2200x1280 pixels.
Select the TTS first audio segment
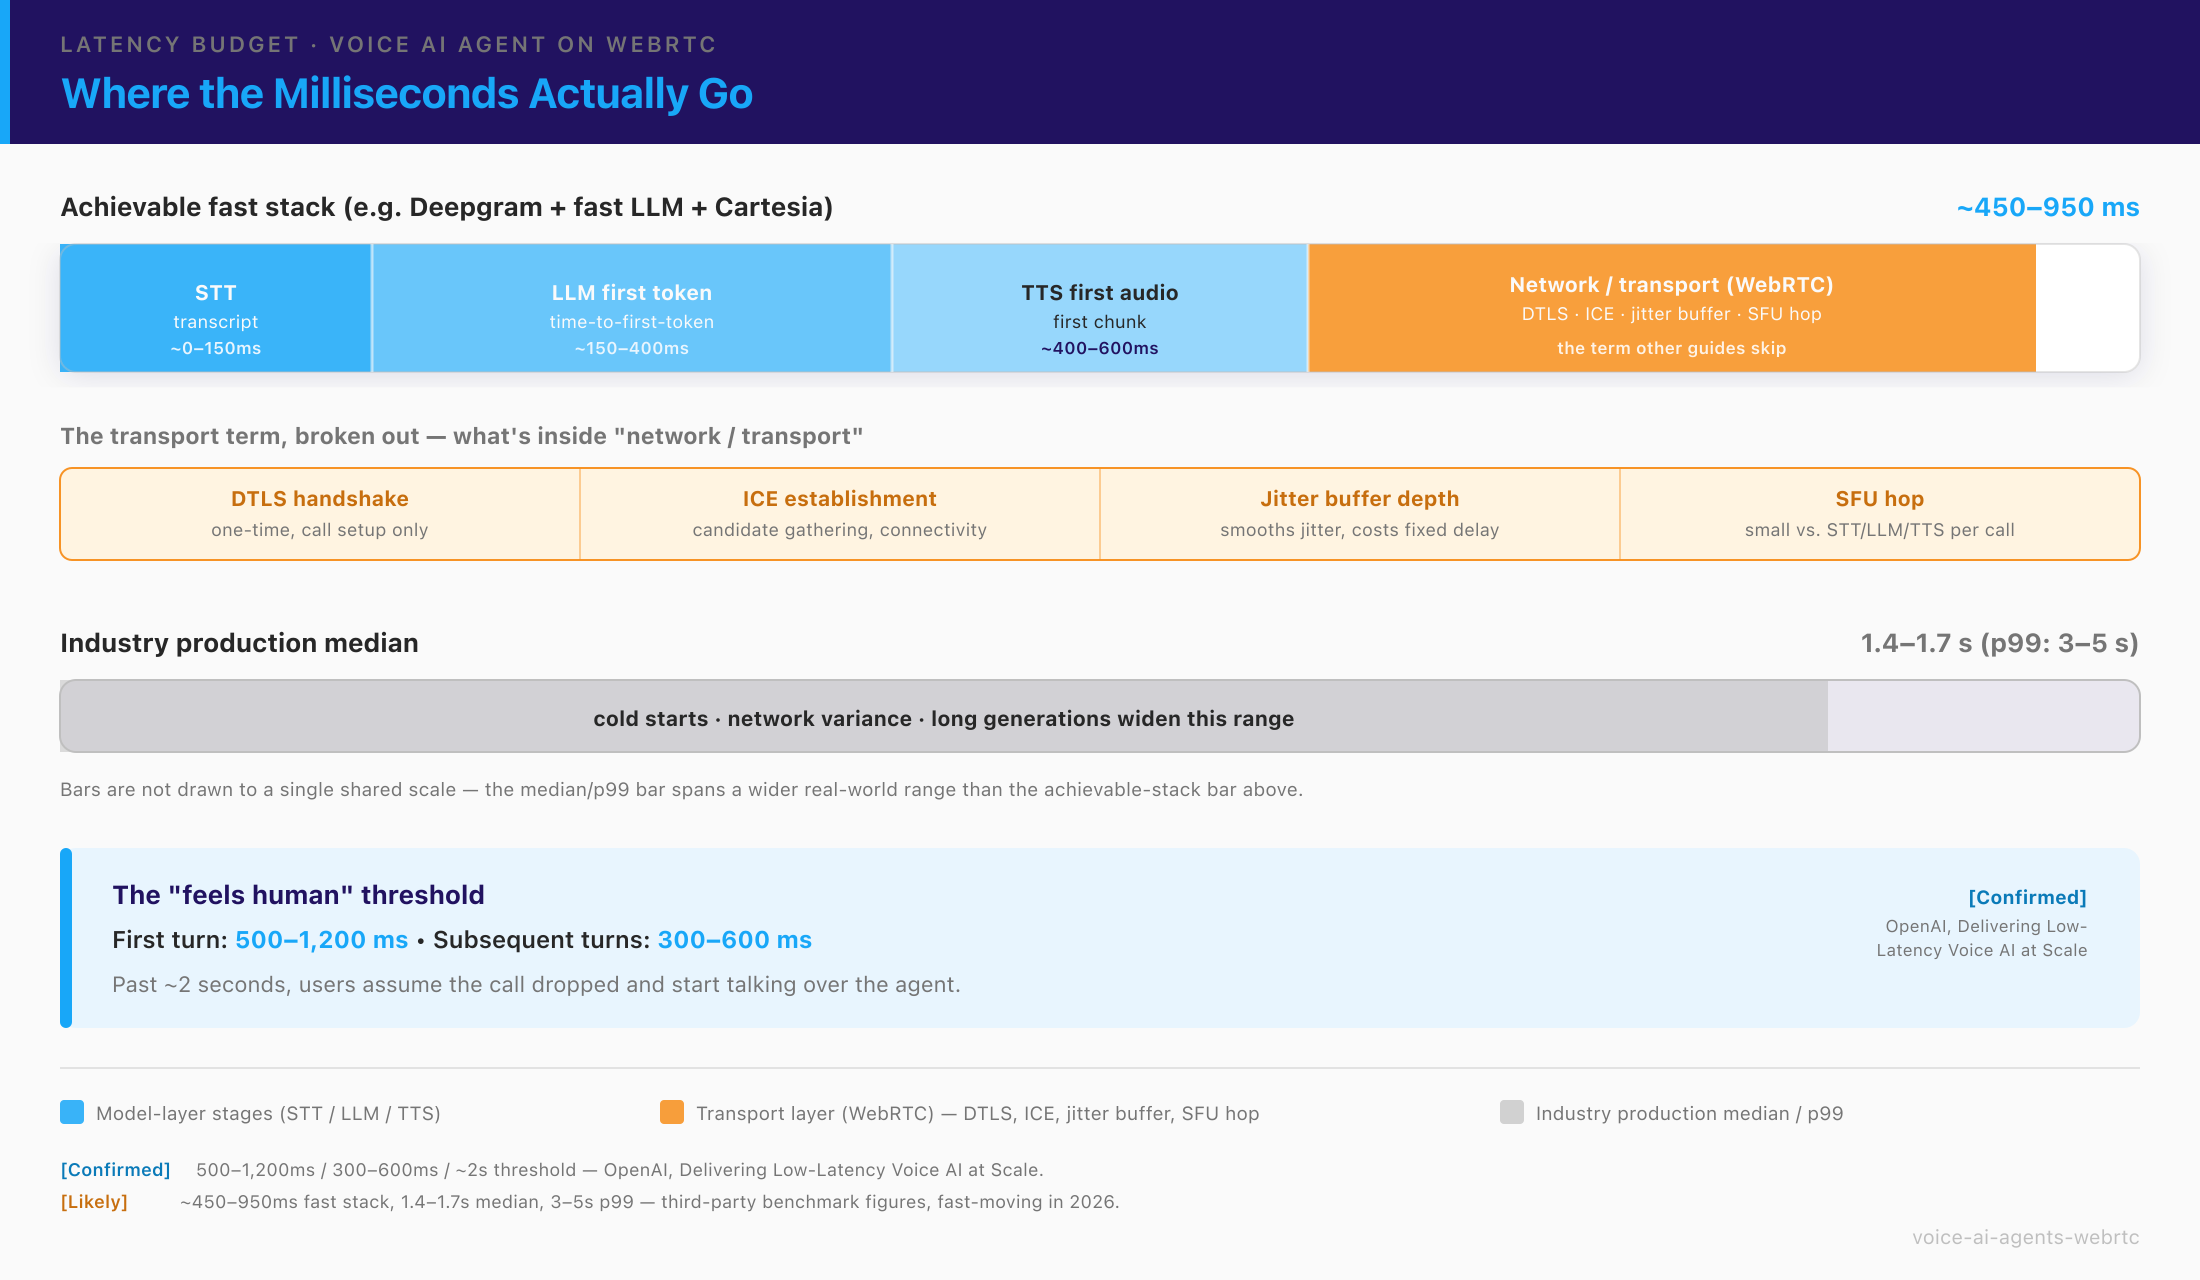point(1100,308)
